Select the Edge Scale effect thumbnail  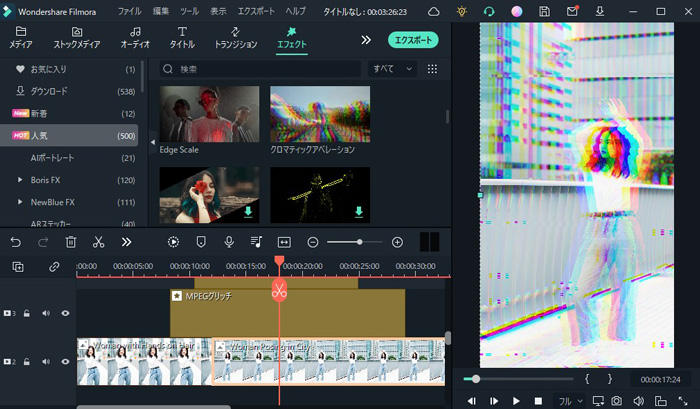pos(209,114)
